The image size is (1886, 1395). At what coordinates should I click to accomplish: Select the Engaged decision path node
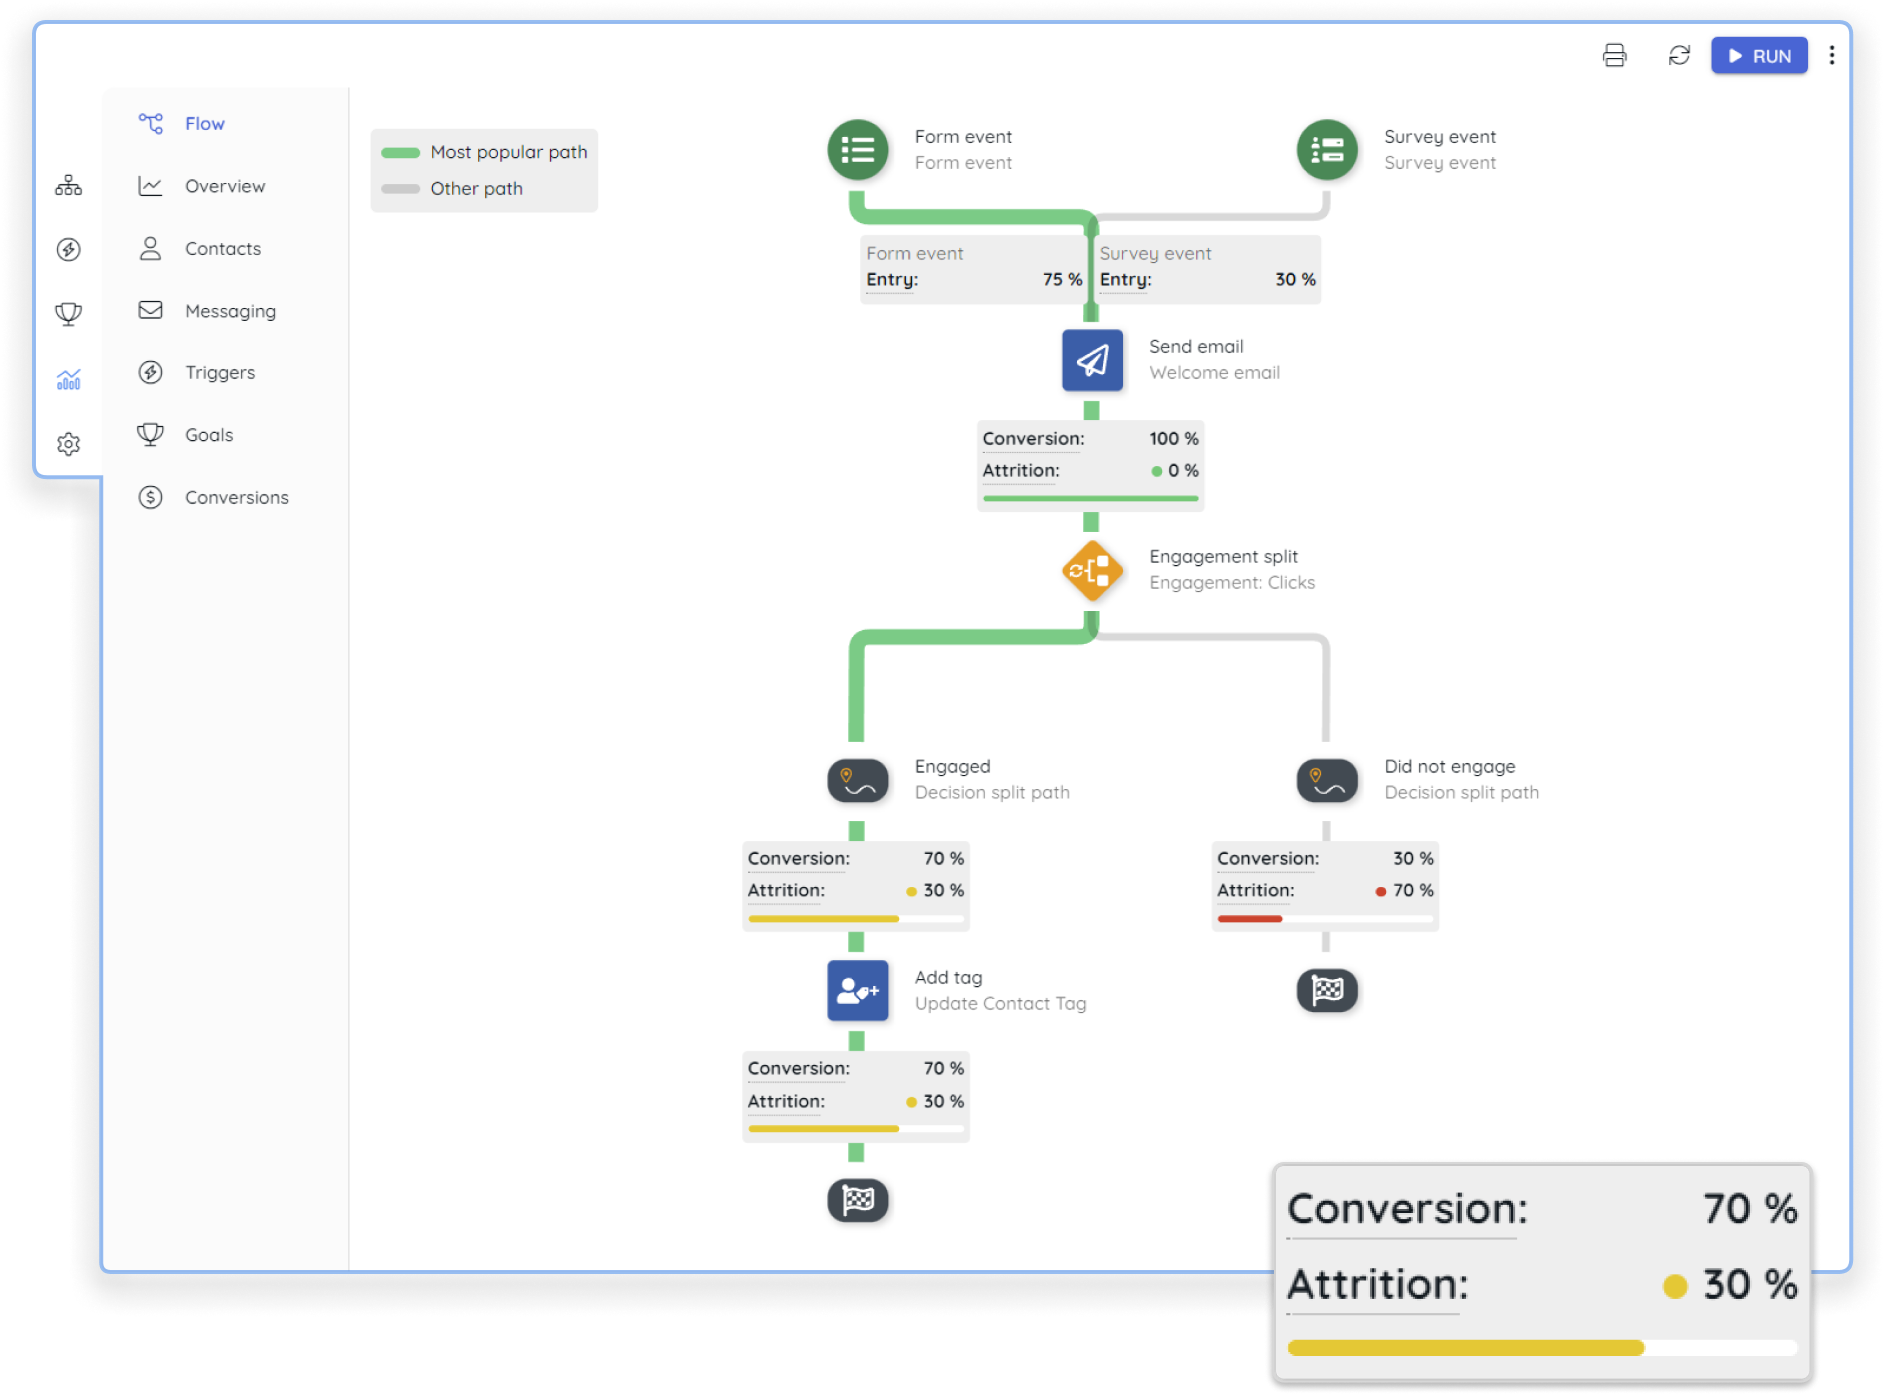pos(858,781)
